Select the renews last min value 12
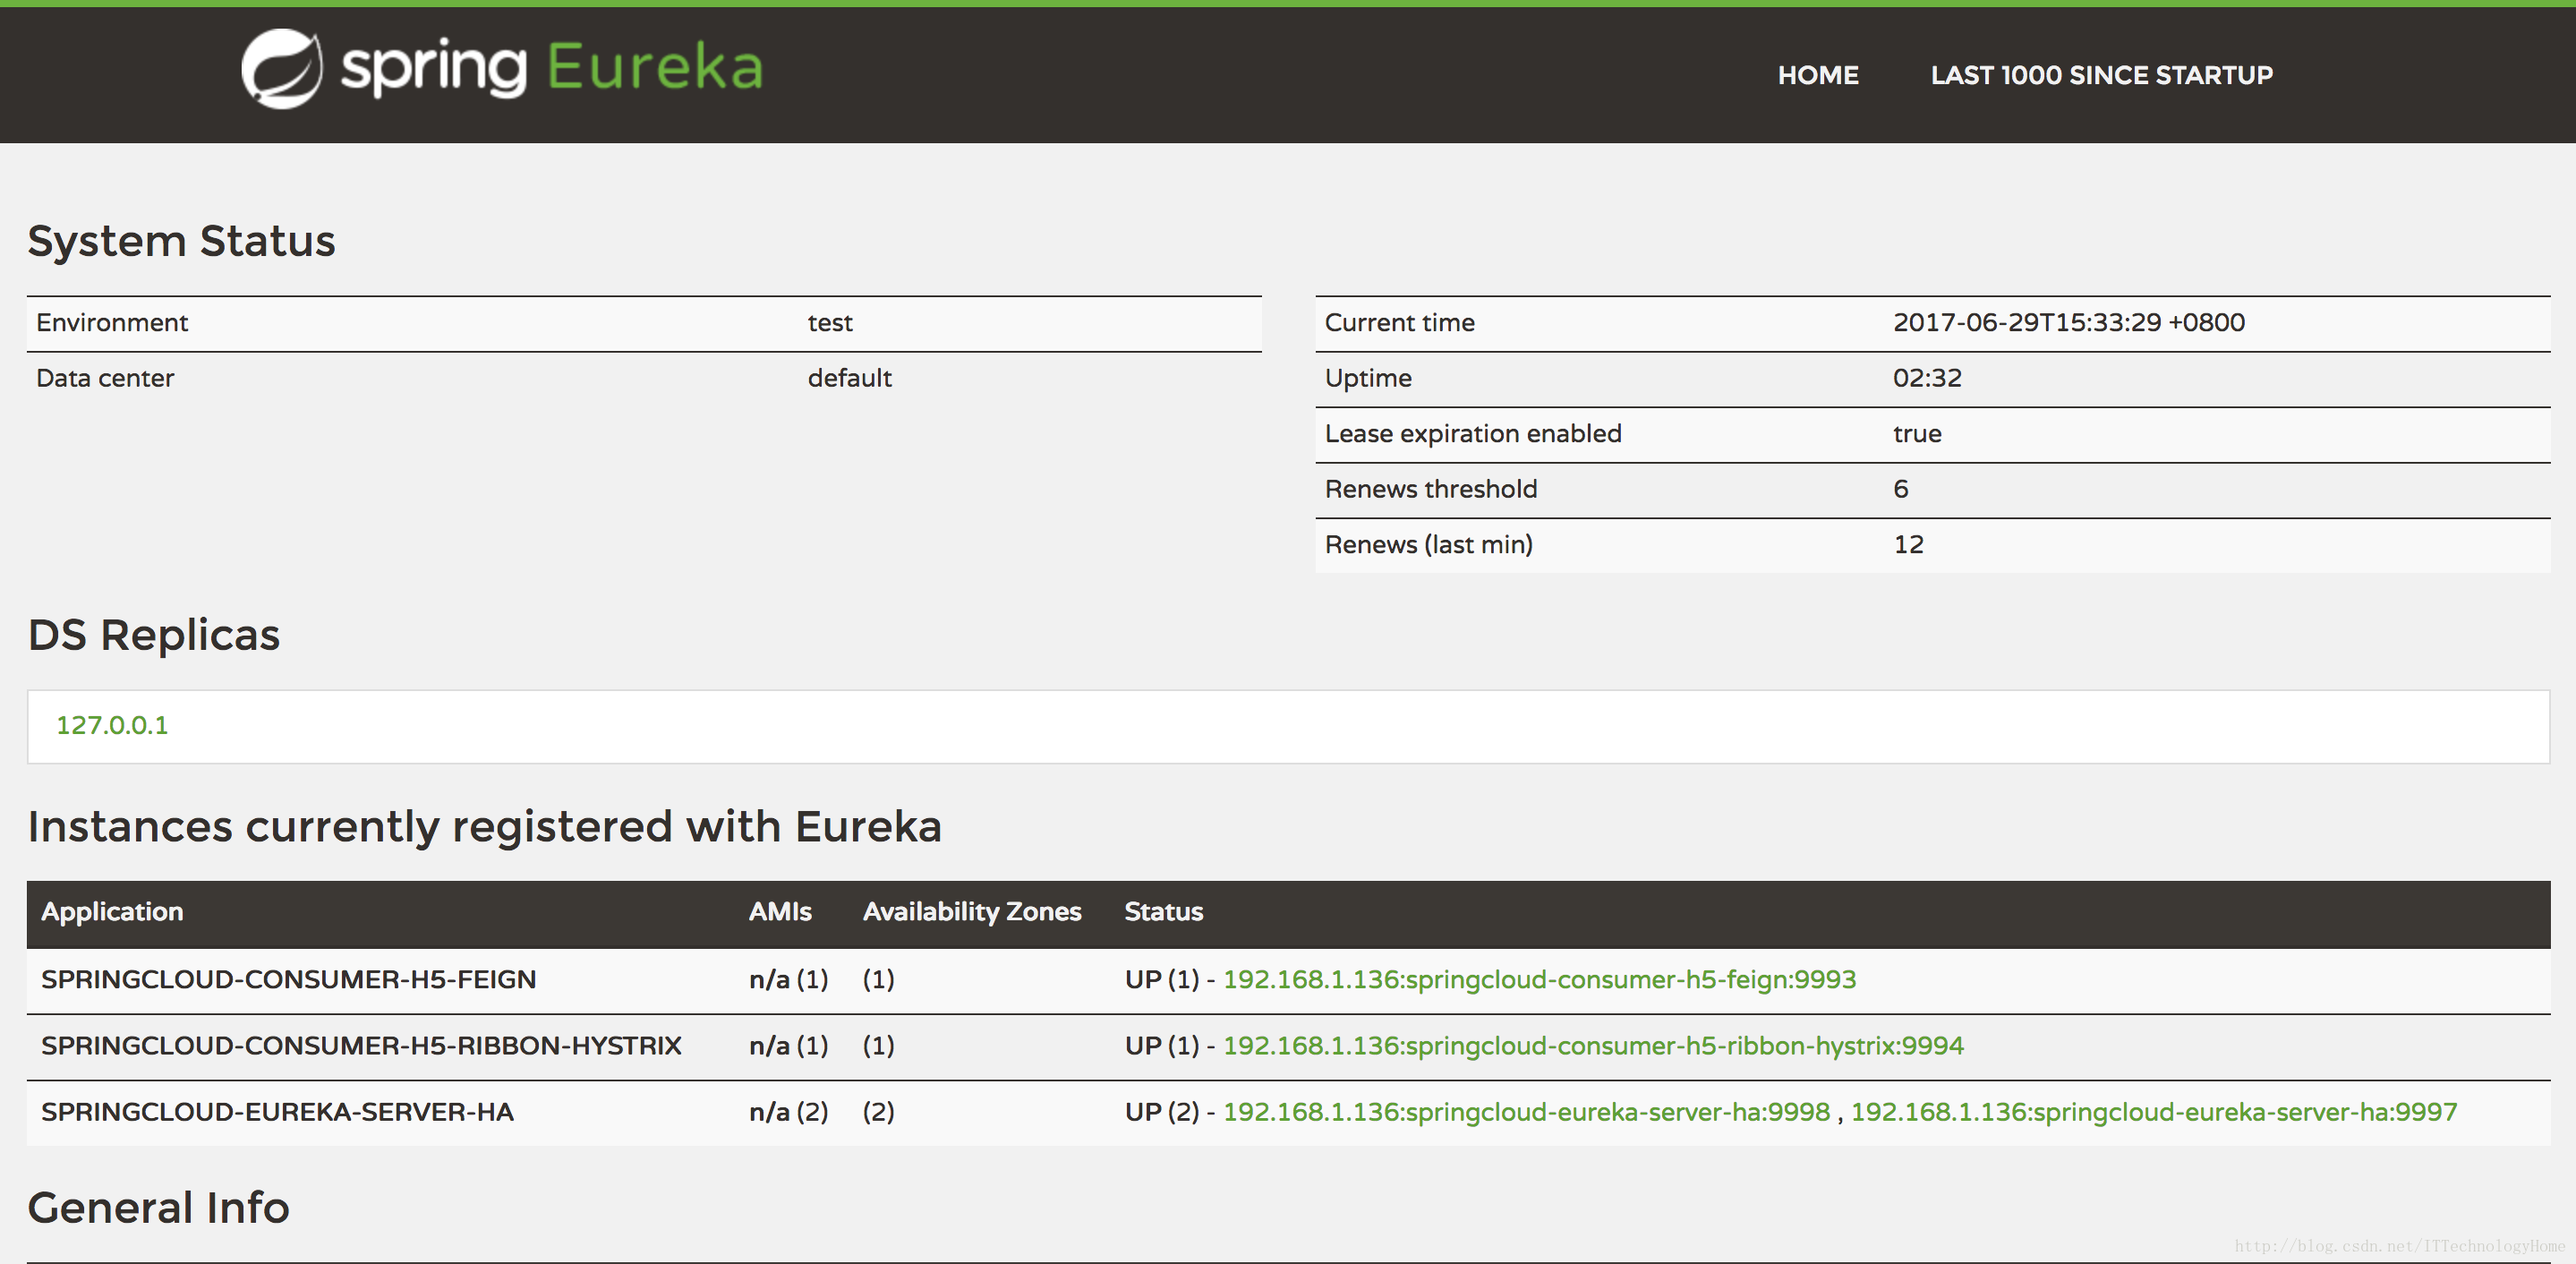 (1908, 544)
